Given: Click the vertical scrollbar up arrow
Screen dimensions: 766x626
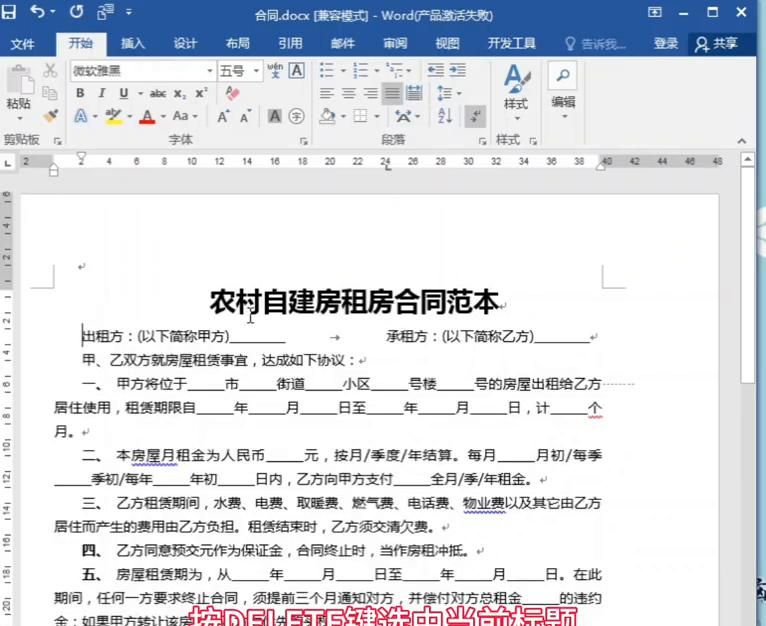Looking at the screenshot, I should tap(748, 159).
